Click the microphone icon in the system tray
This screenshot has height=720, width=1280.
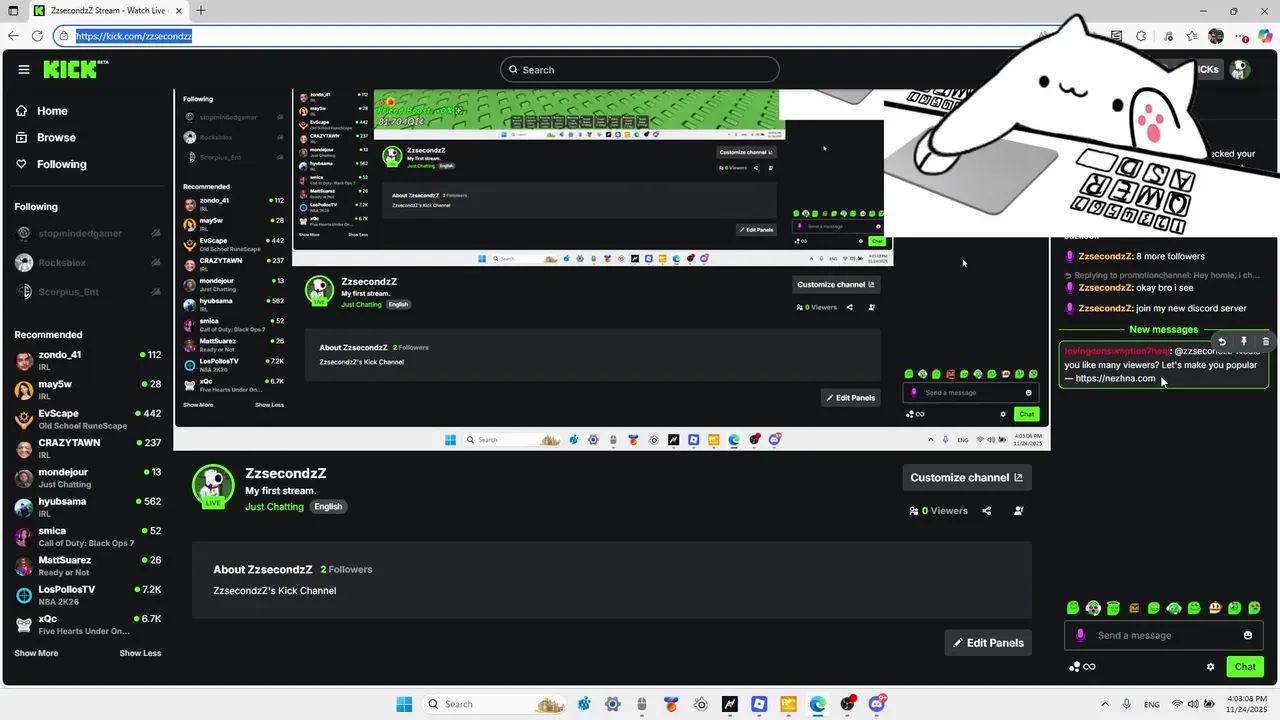point(1127,704)
